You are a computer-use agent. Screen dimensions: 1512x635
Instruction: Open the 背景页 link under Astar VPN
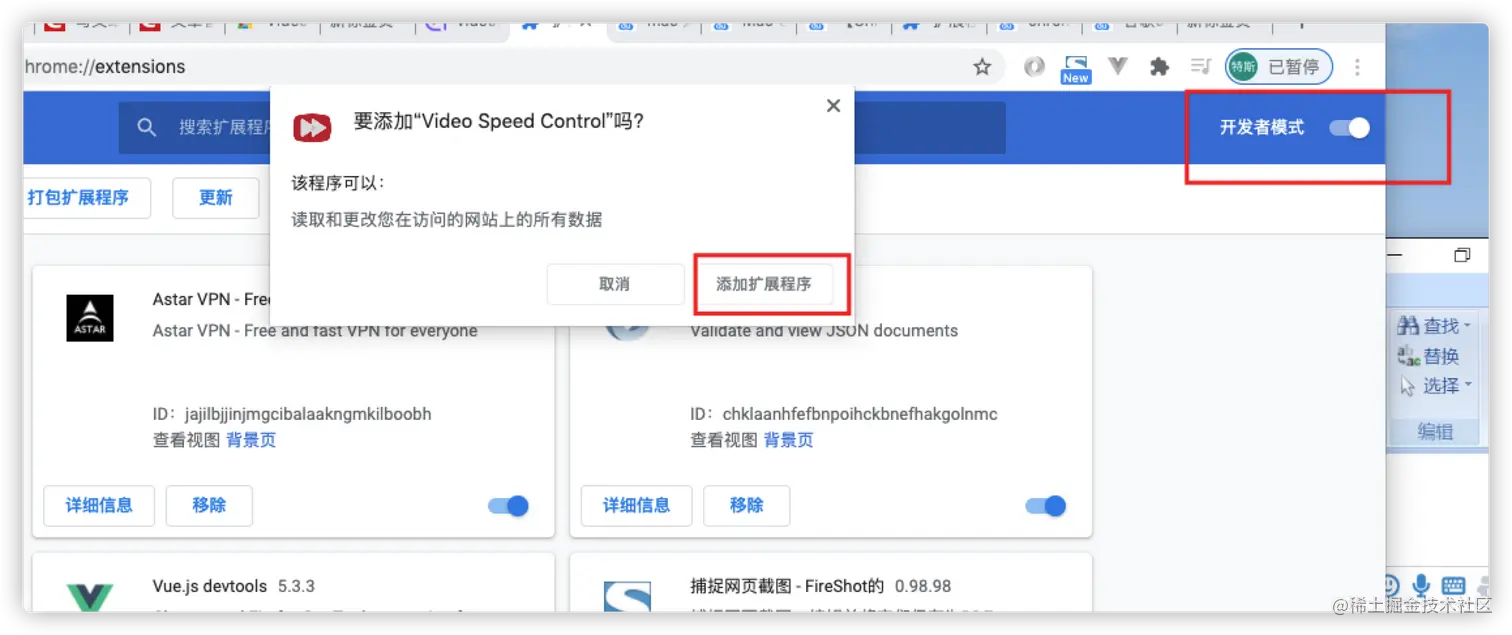tap(251, 440)
